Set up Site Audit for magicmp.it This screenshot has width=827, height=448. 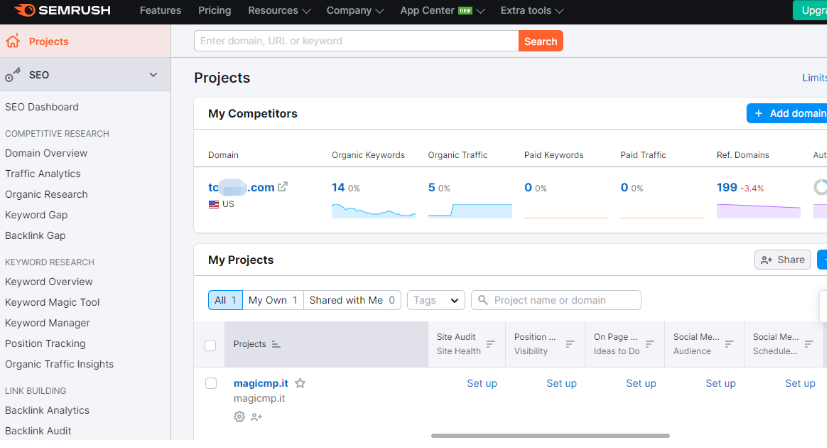pos(482,383)
